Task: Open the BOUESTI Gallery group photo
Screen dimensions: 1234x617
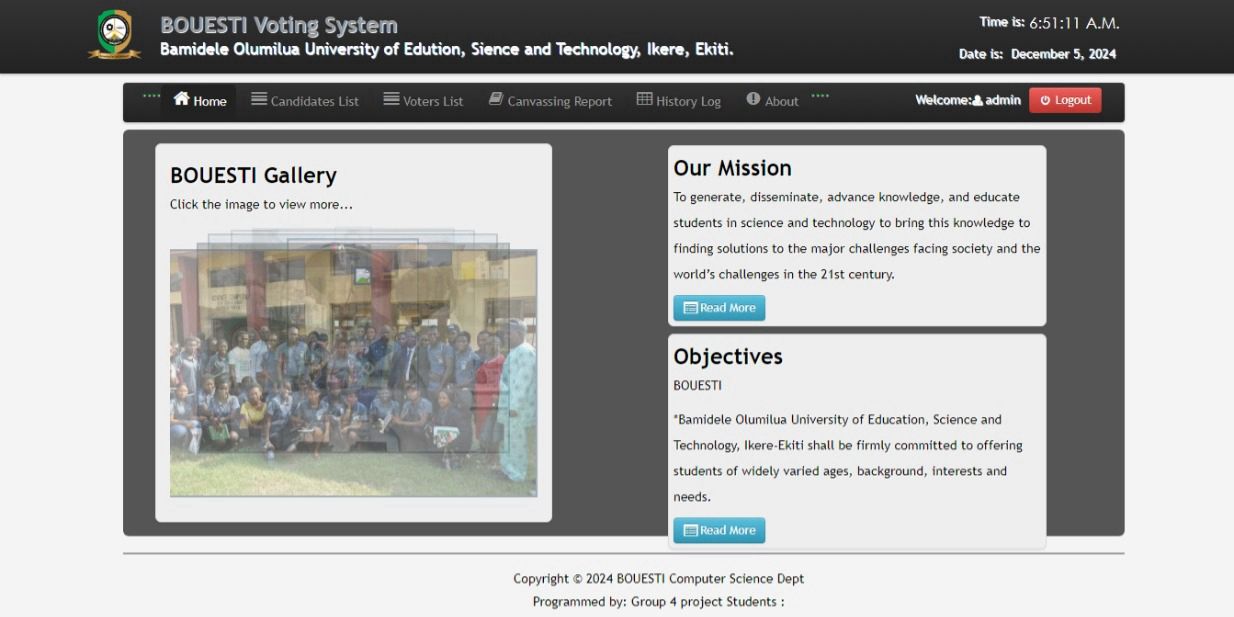Action: point(353,372)
